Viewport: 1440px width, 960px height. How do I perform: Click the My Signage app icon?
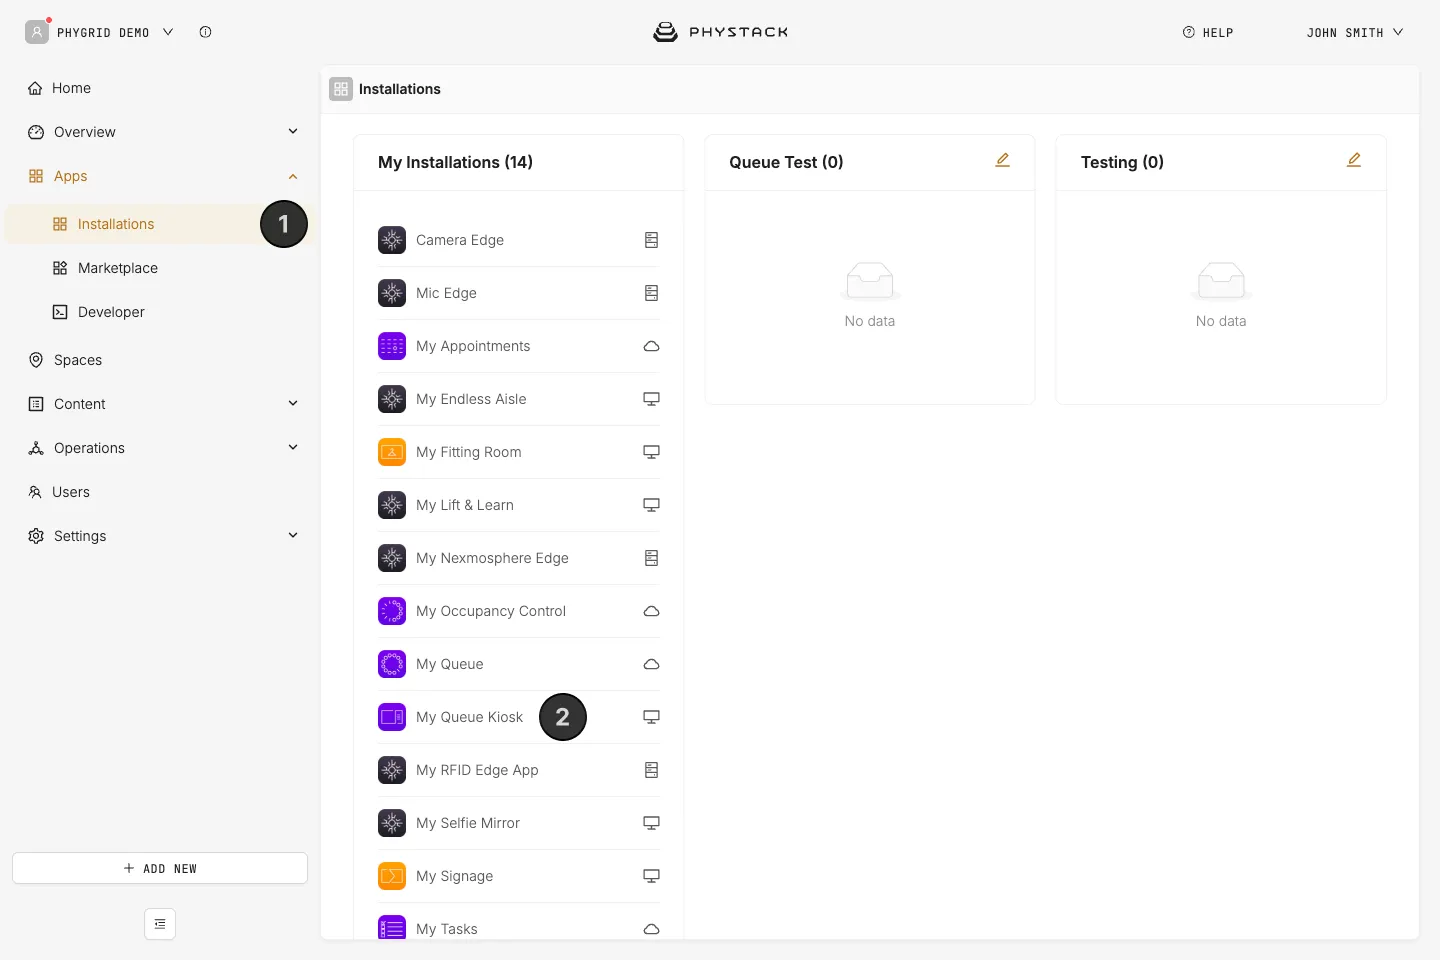(392, 876)
